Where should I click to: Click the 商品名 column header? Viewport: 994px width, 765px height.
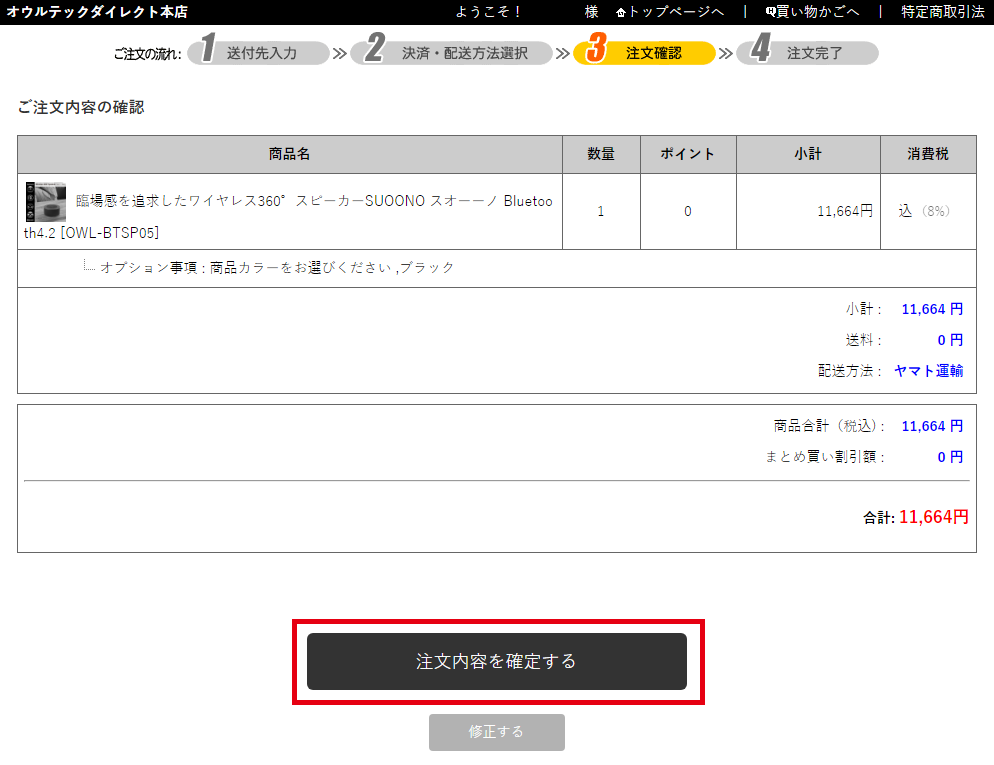289,154
